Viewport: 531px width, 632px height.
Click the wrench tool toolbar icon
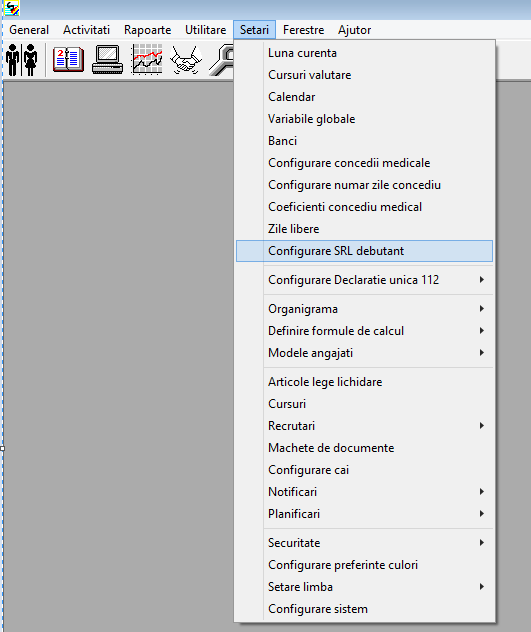click(x=221, y=60)
